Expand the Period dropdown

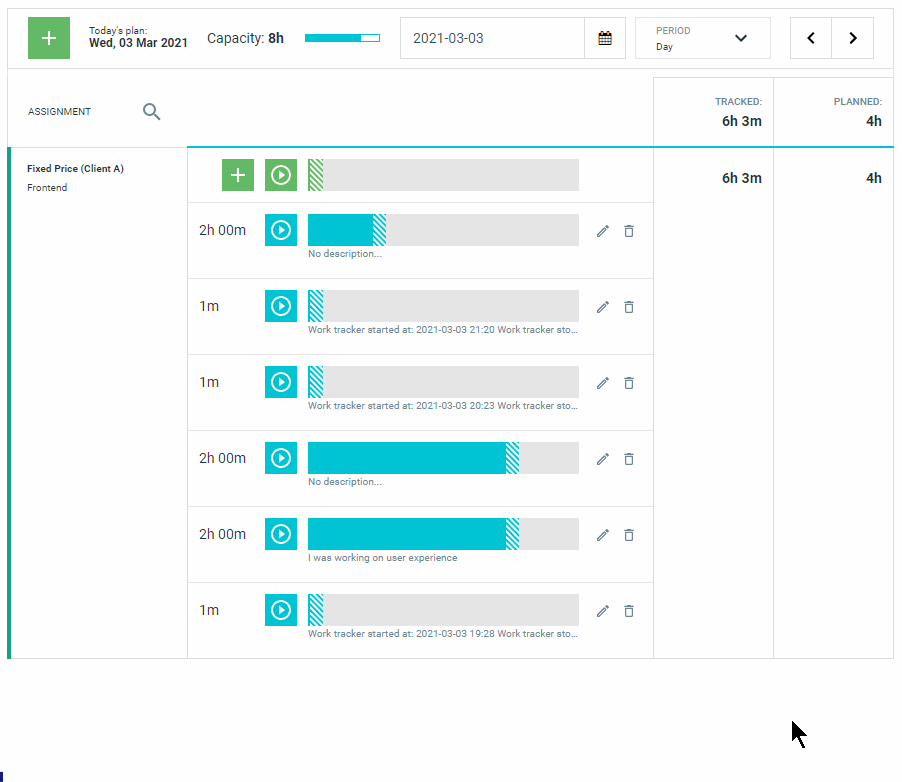pyautogui.click(x=702, y=38)
